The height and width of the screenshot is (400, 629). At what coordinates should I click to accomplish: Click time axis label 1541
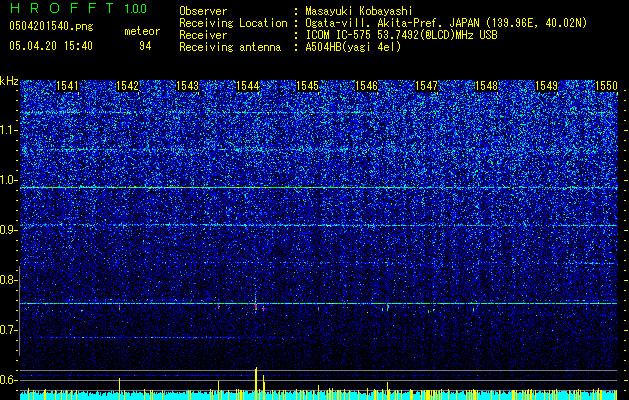tap(67, 86)
